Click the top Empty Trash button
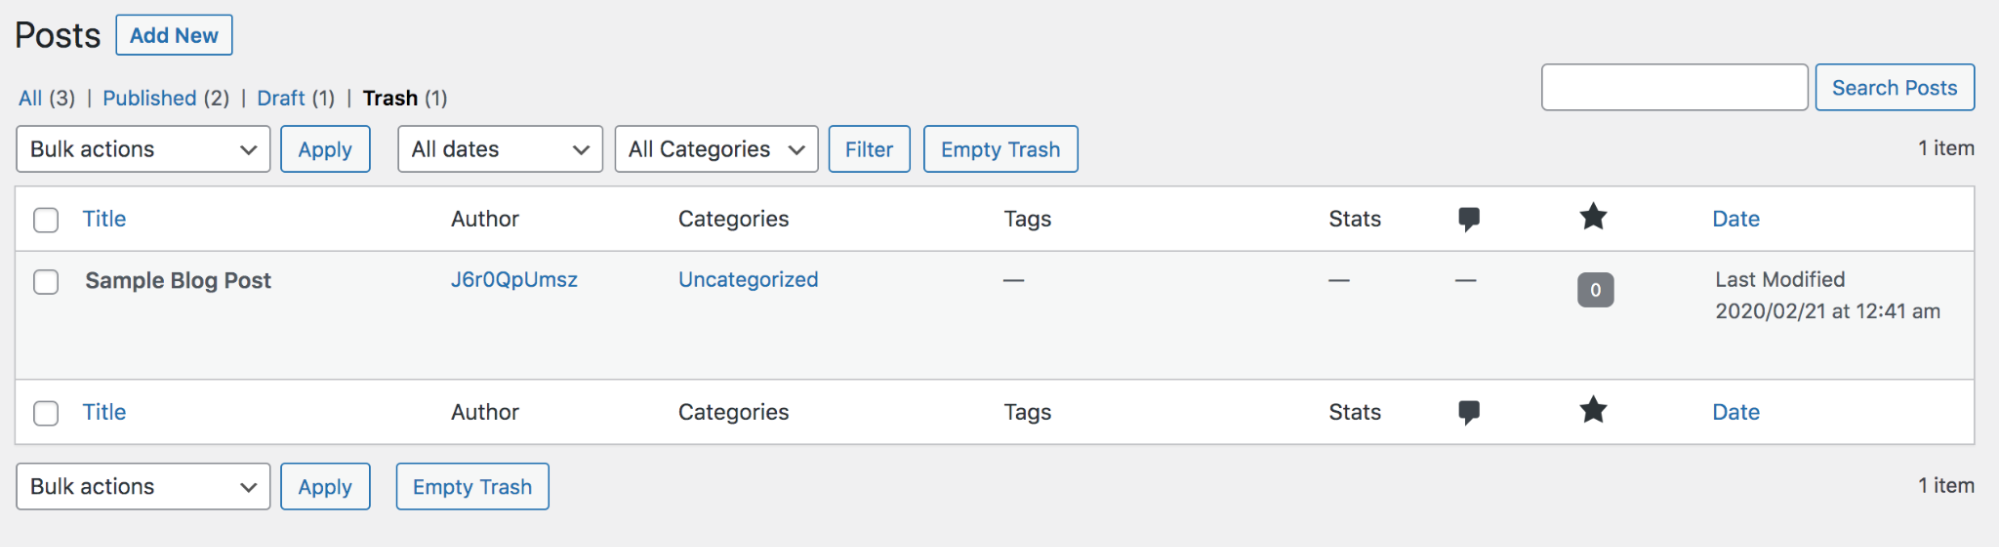The width and height of the screenshot is (1999, 547). (1000, 149)
